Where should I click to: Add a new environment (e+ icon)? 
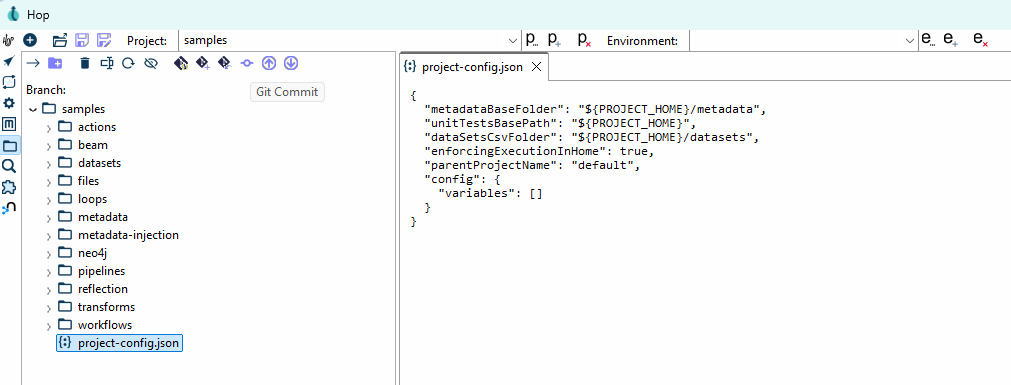tap(950, 40)
